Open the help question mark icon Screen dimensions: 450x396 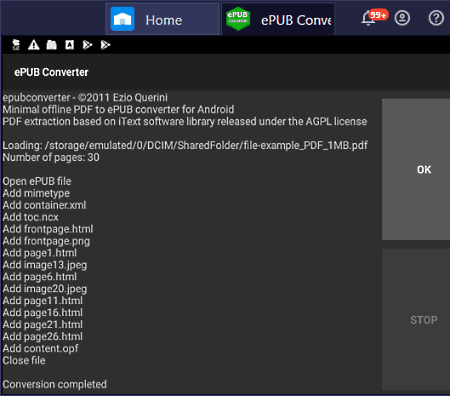point(436,18)
